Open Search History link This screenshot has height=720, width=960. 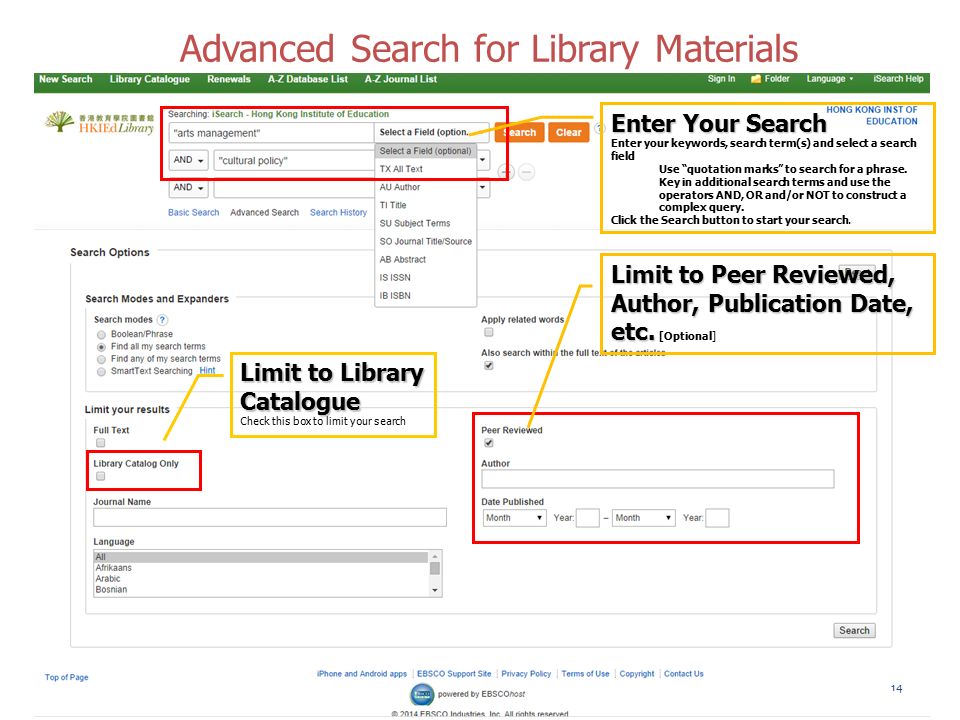pos(339,212)
